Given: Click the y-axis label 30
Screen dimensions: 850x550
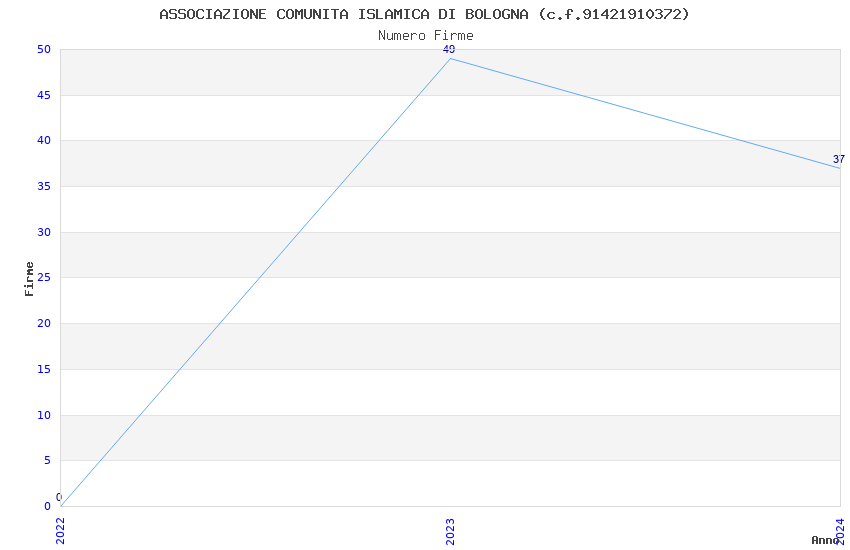Looking at the screenshot, I should (44, 232).
